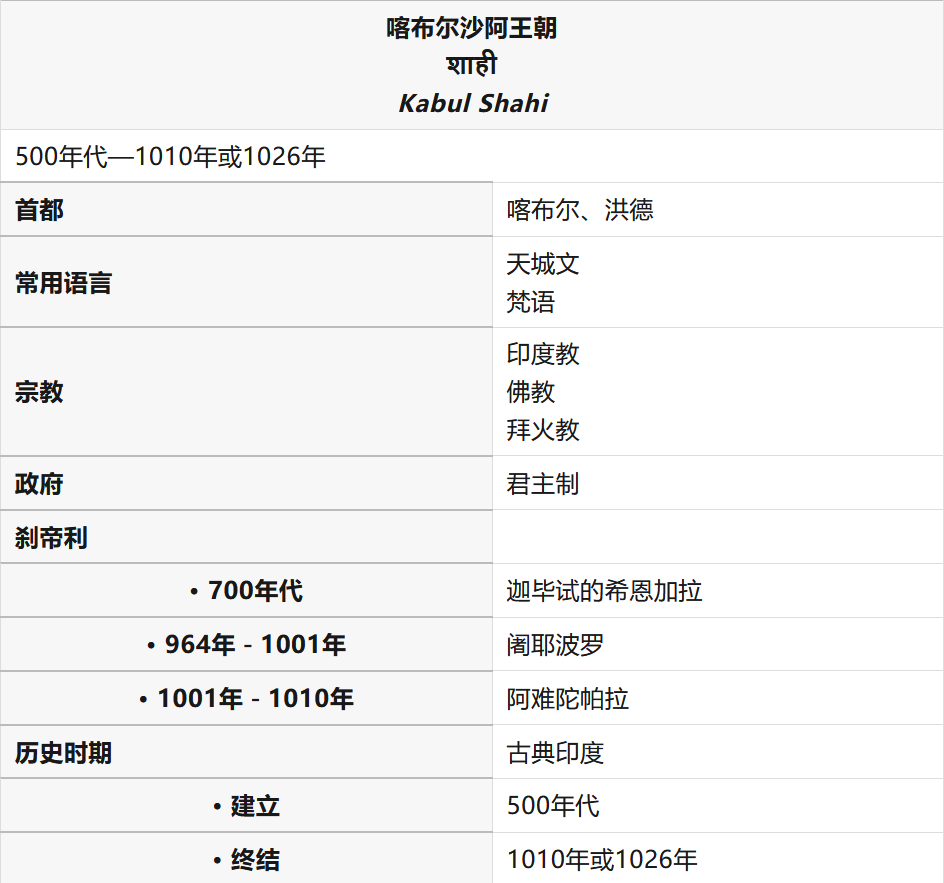The width and height of the screenshot is (944, 883).
Task: Open the 天城文 language link
Action: [x=543, y=264]
